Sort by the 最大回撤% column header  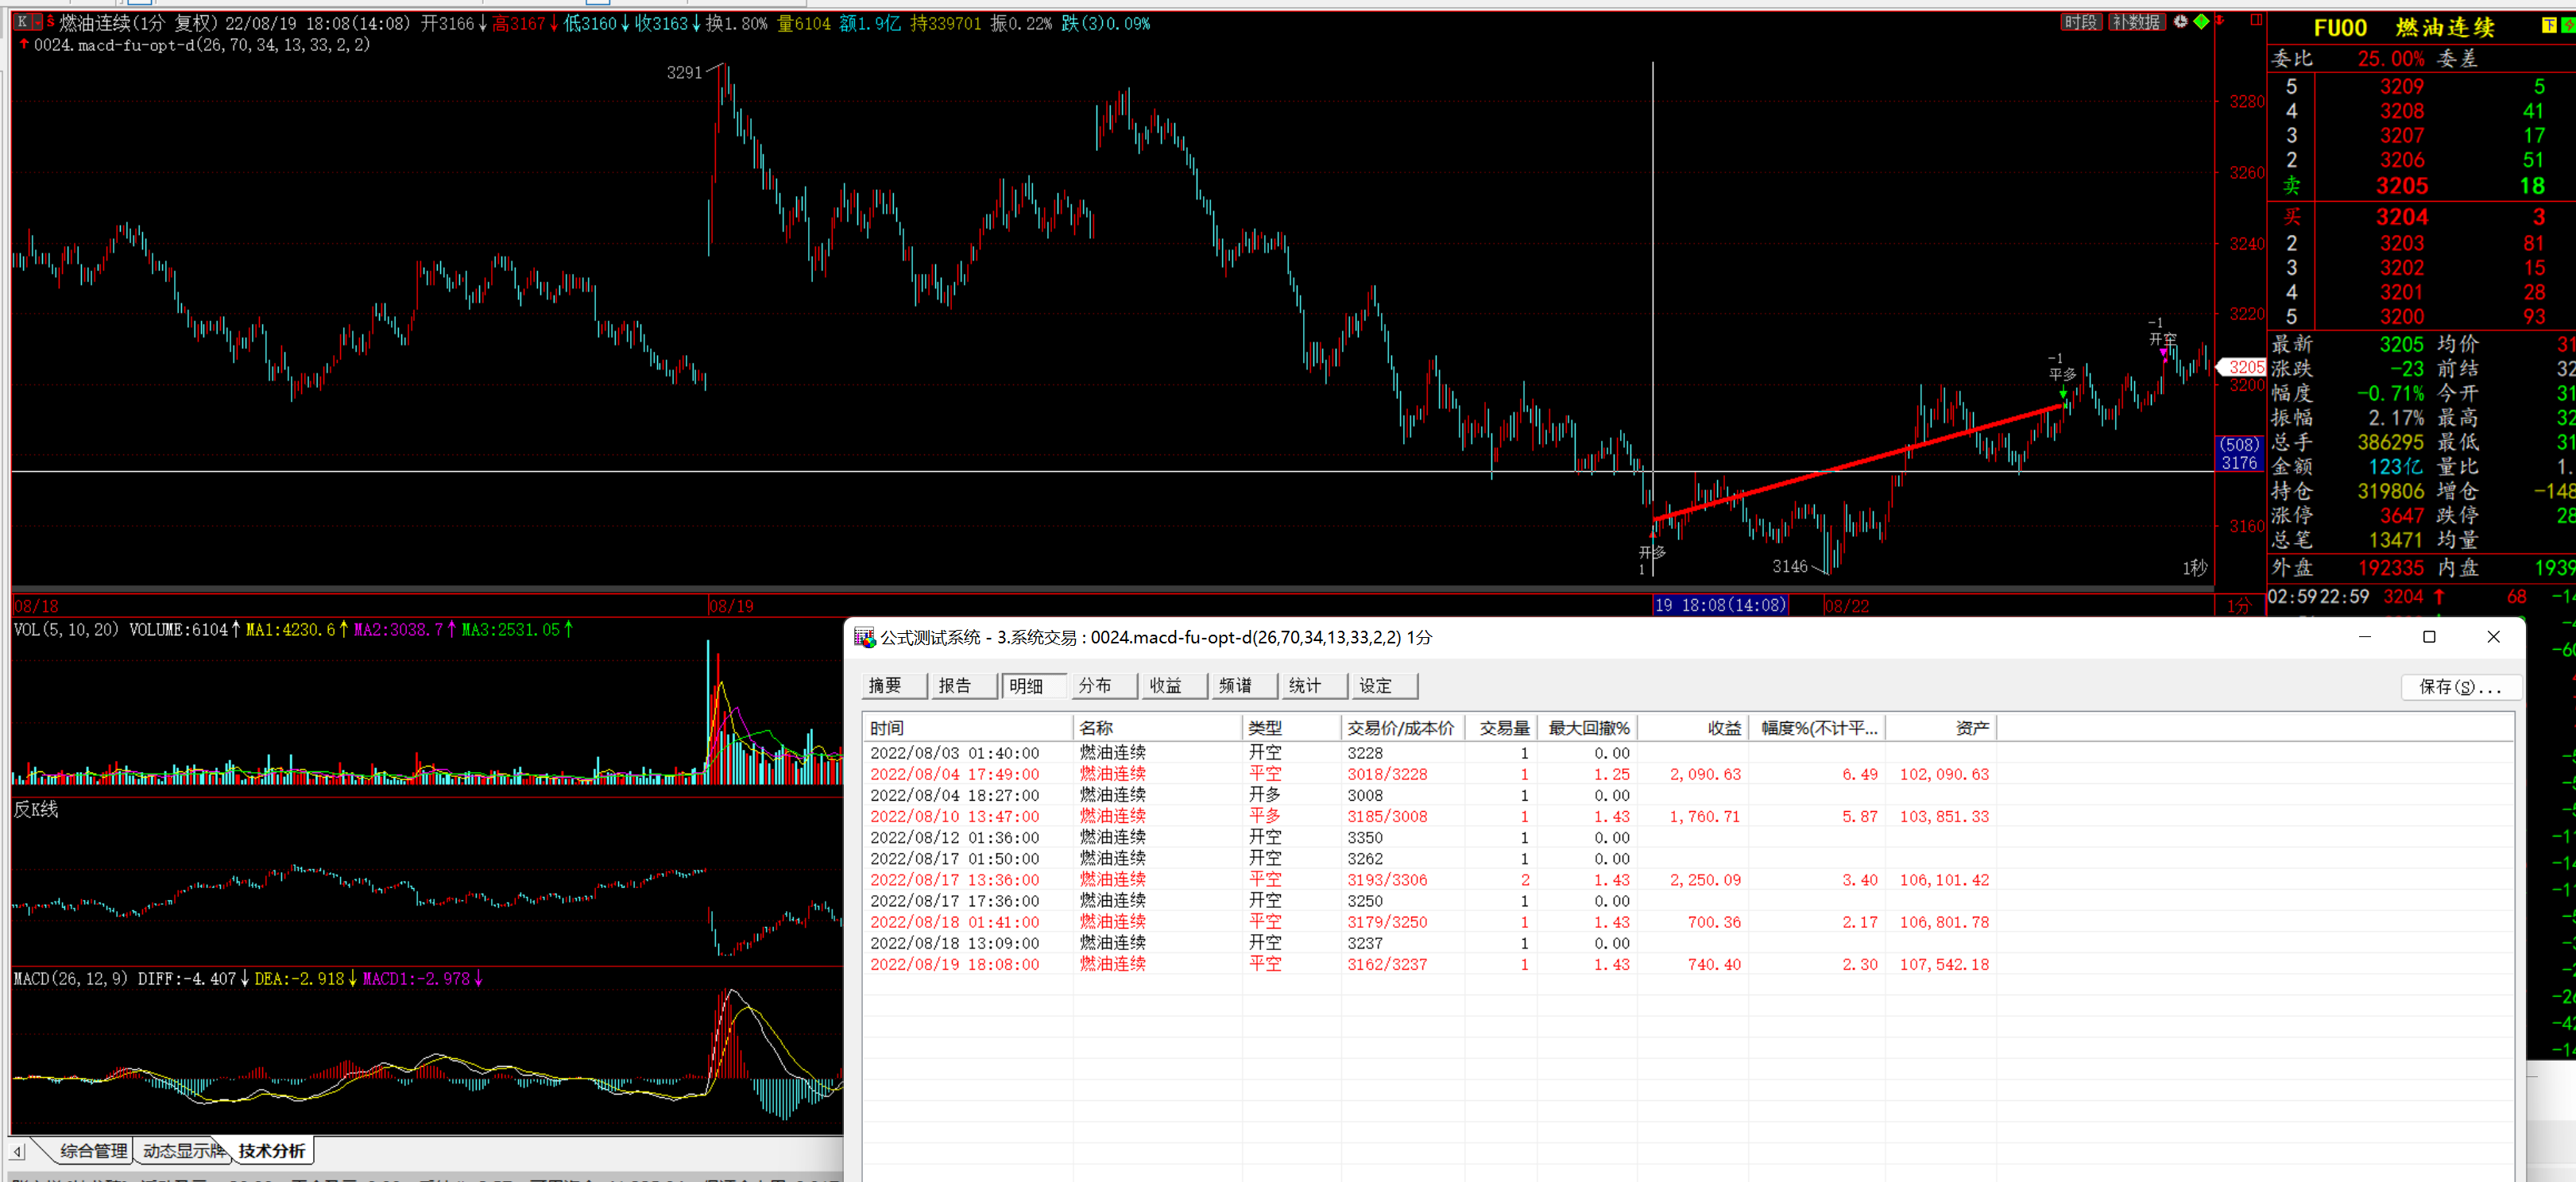pyautogui.click(x=1587, y=728)
